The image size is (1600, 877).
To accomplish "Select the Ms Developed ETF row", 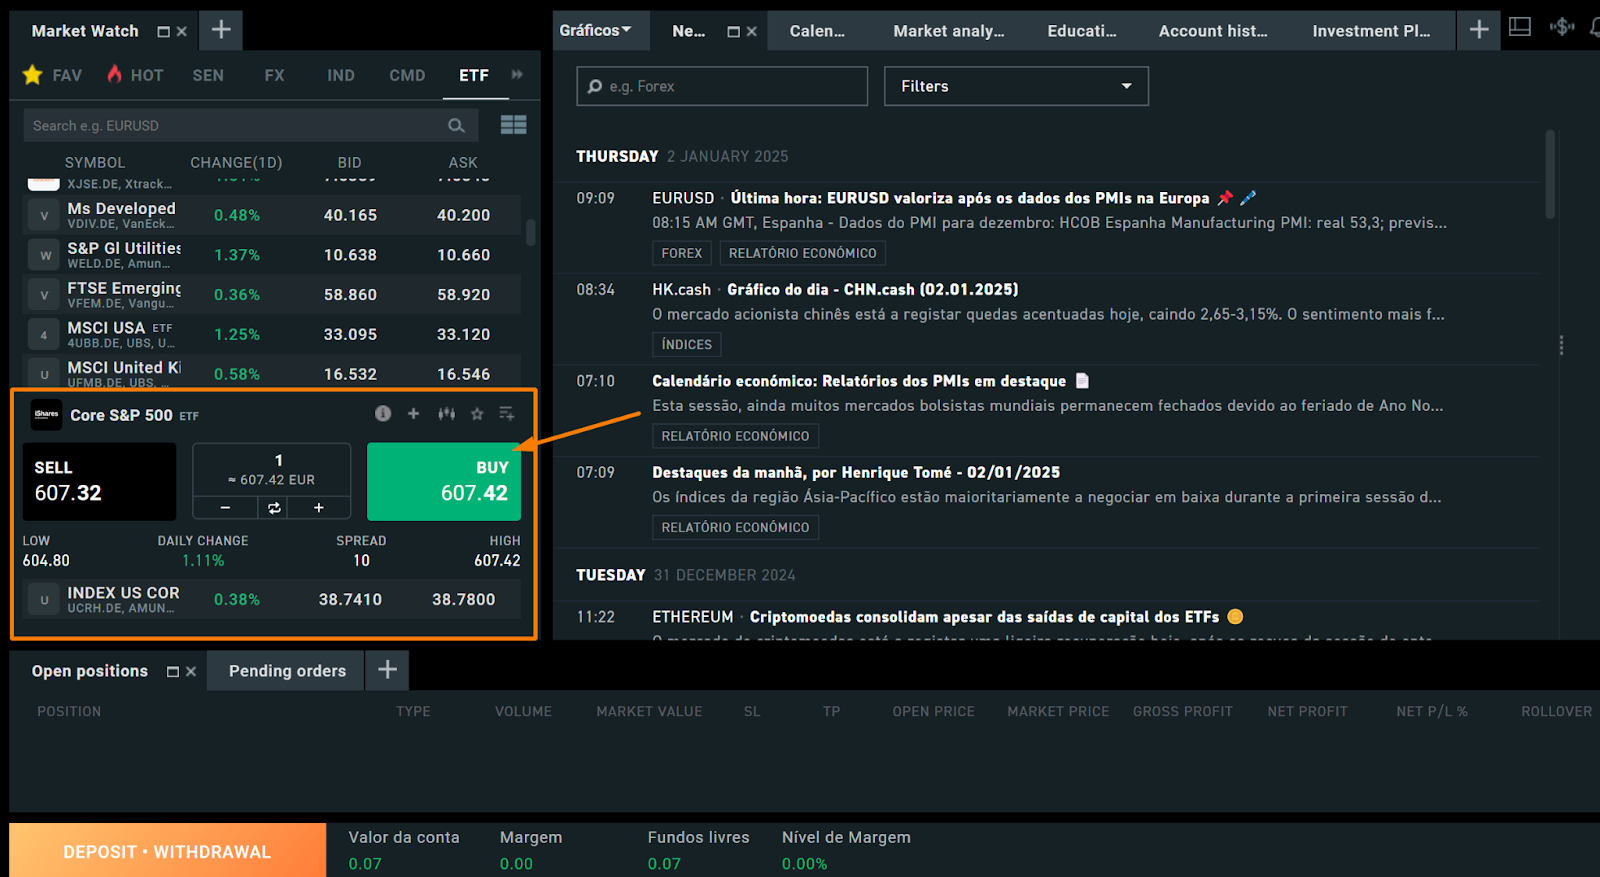I will pyautogui.click(x=272, y=215).
